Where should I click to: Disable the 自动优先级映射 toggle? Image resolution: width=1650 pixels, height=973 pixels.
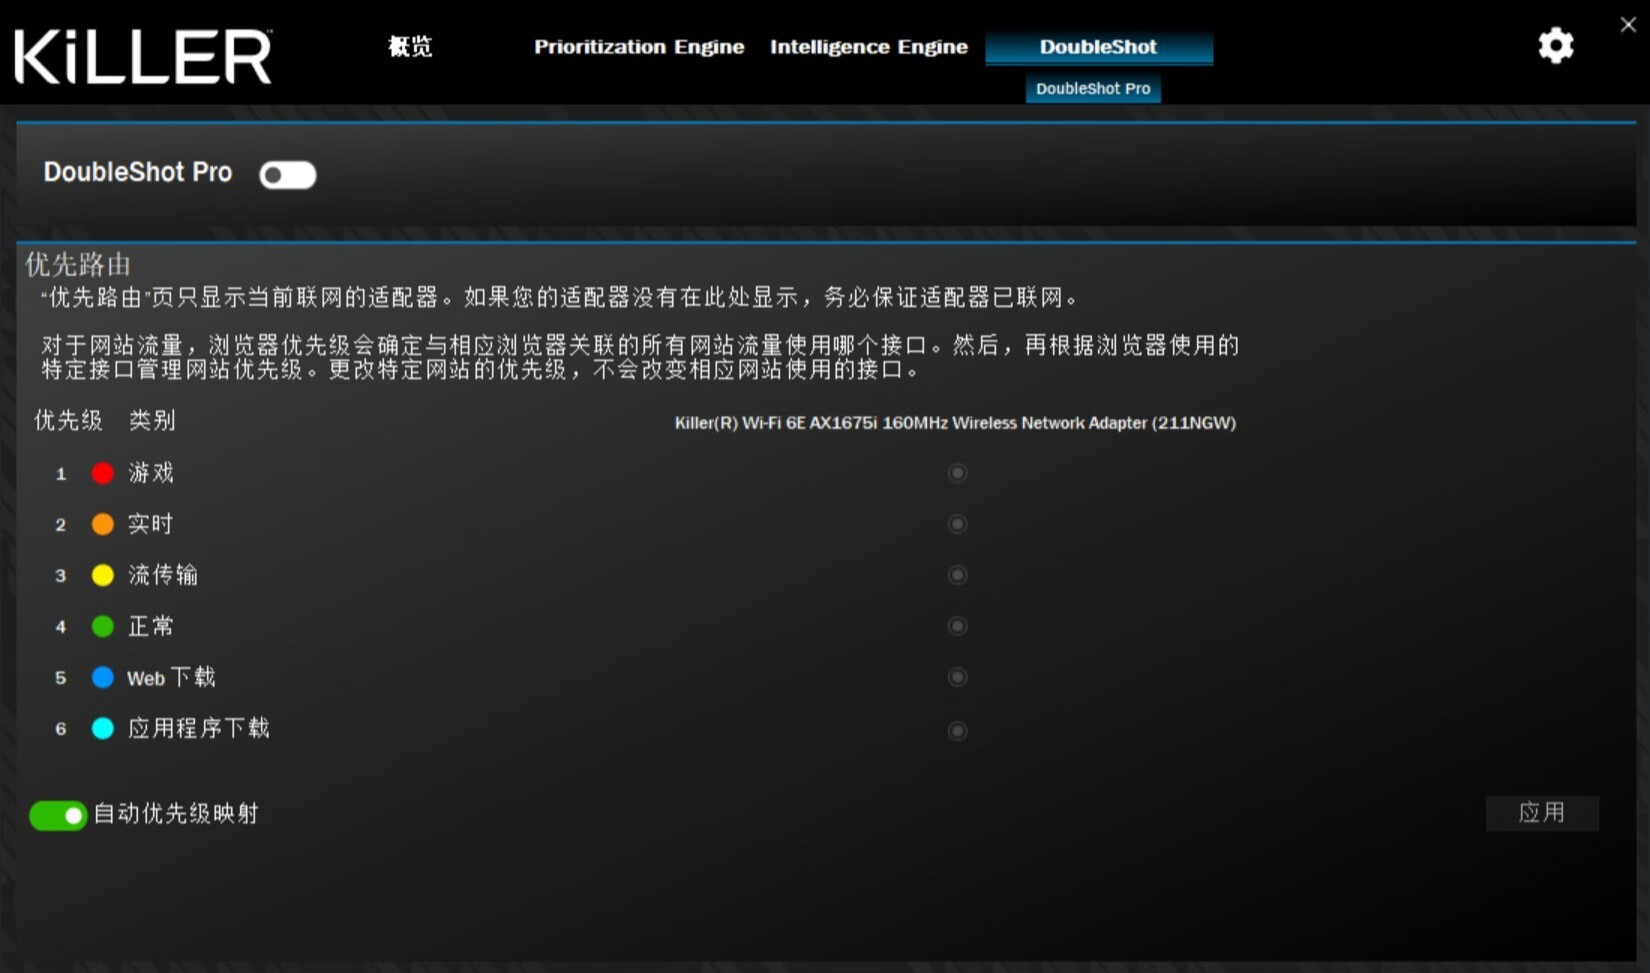57,815
